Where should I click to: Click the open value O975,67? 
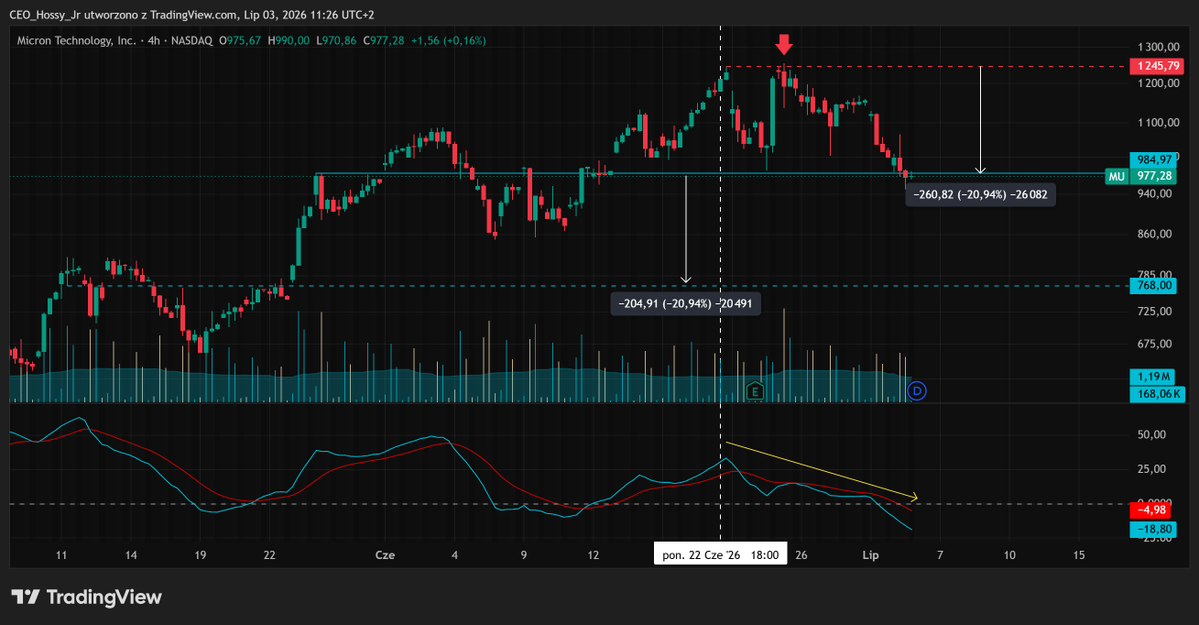240,41
